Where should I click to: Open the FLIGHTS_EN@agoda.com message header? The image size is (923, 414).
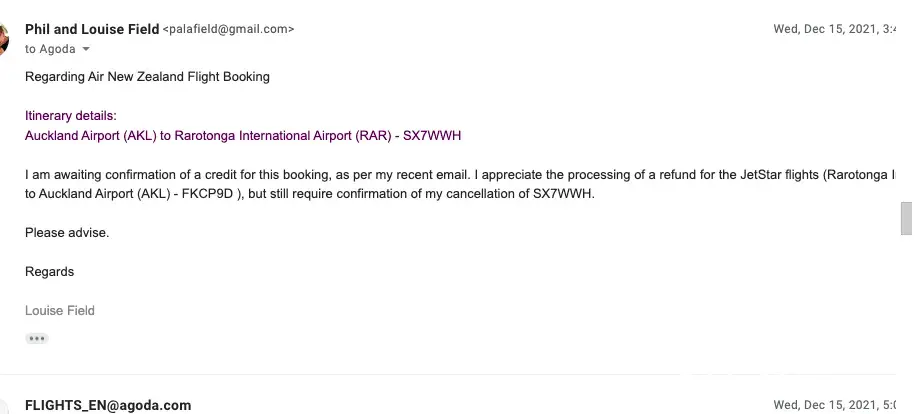[108, 405]
